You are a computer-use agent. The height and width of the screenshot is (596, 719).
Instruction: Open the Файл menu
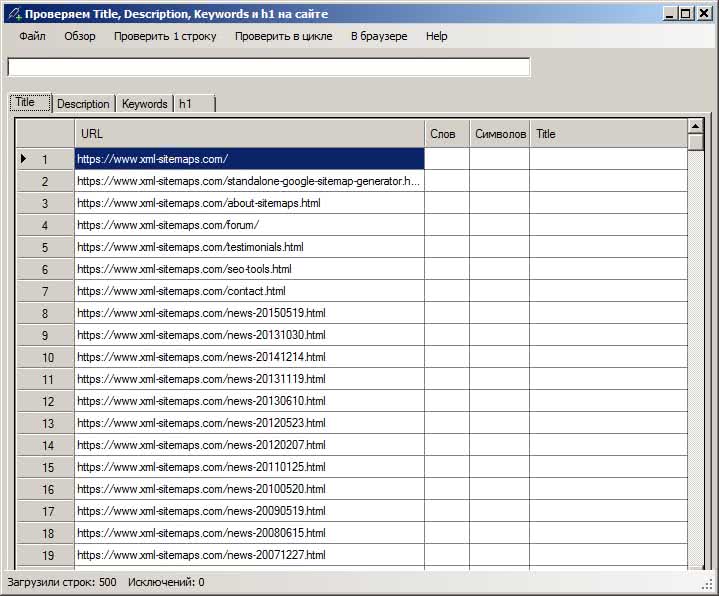(x=32, y=36)
